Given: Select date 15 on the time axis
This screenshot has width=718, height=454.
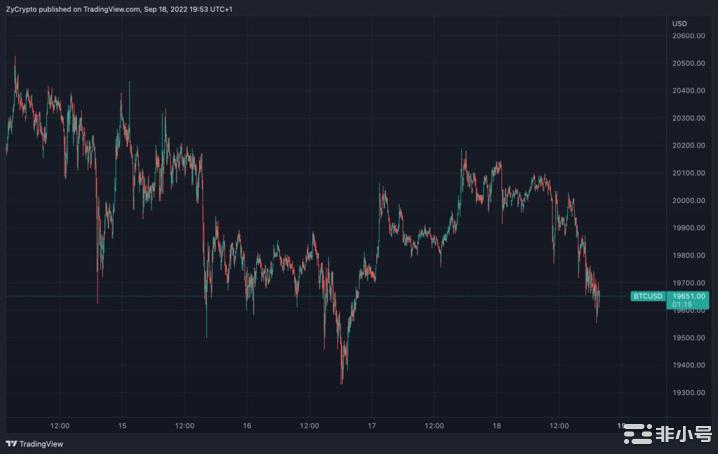Looking at the screenshot, I should (x=121, y=426).
